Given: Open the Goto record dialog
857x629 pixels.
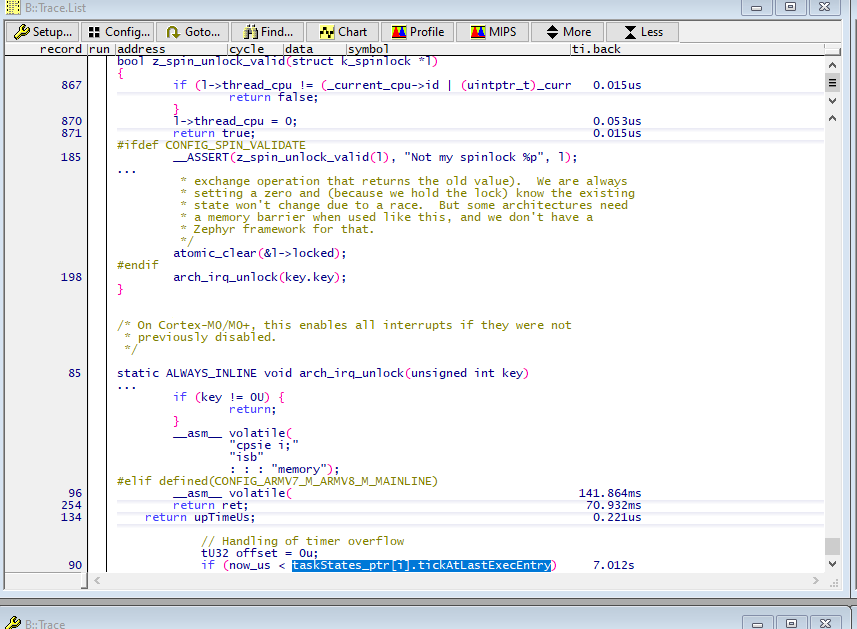Looking at the screenshot, I should [192, 31].
